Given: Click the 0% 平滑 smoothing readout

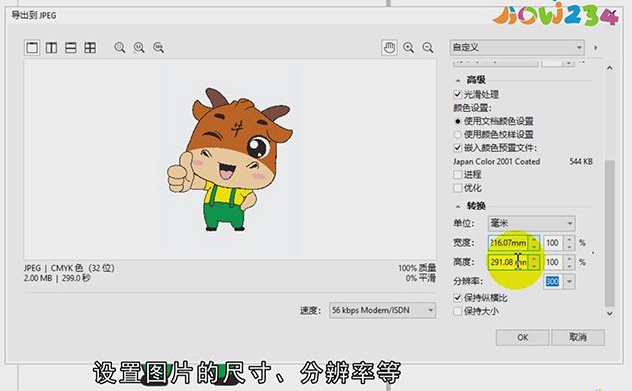Looking at the screenshot, I should tap(421, 278).
